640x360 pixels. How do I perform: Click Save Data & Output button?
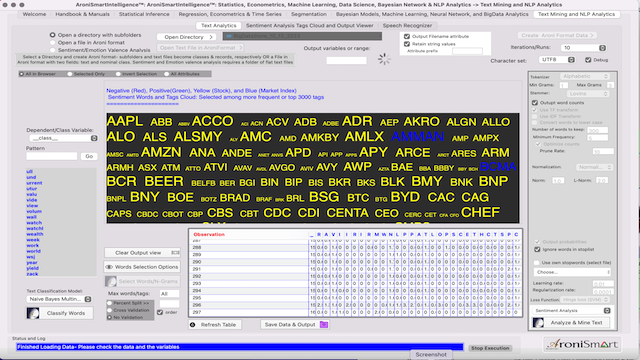(295, 324)
